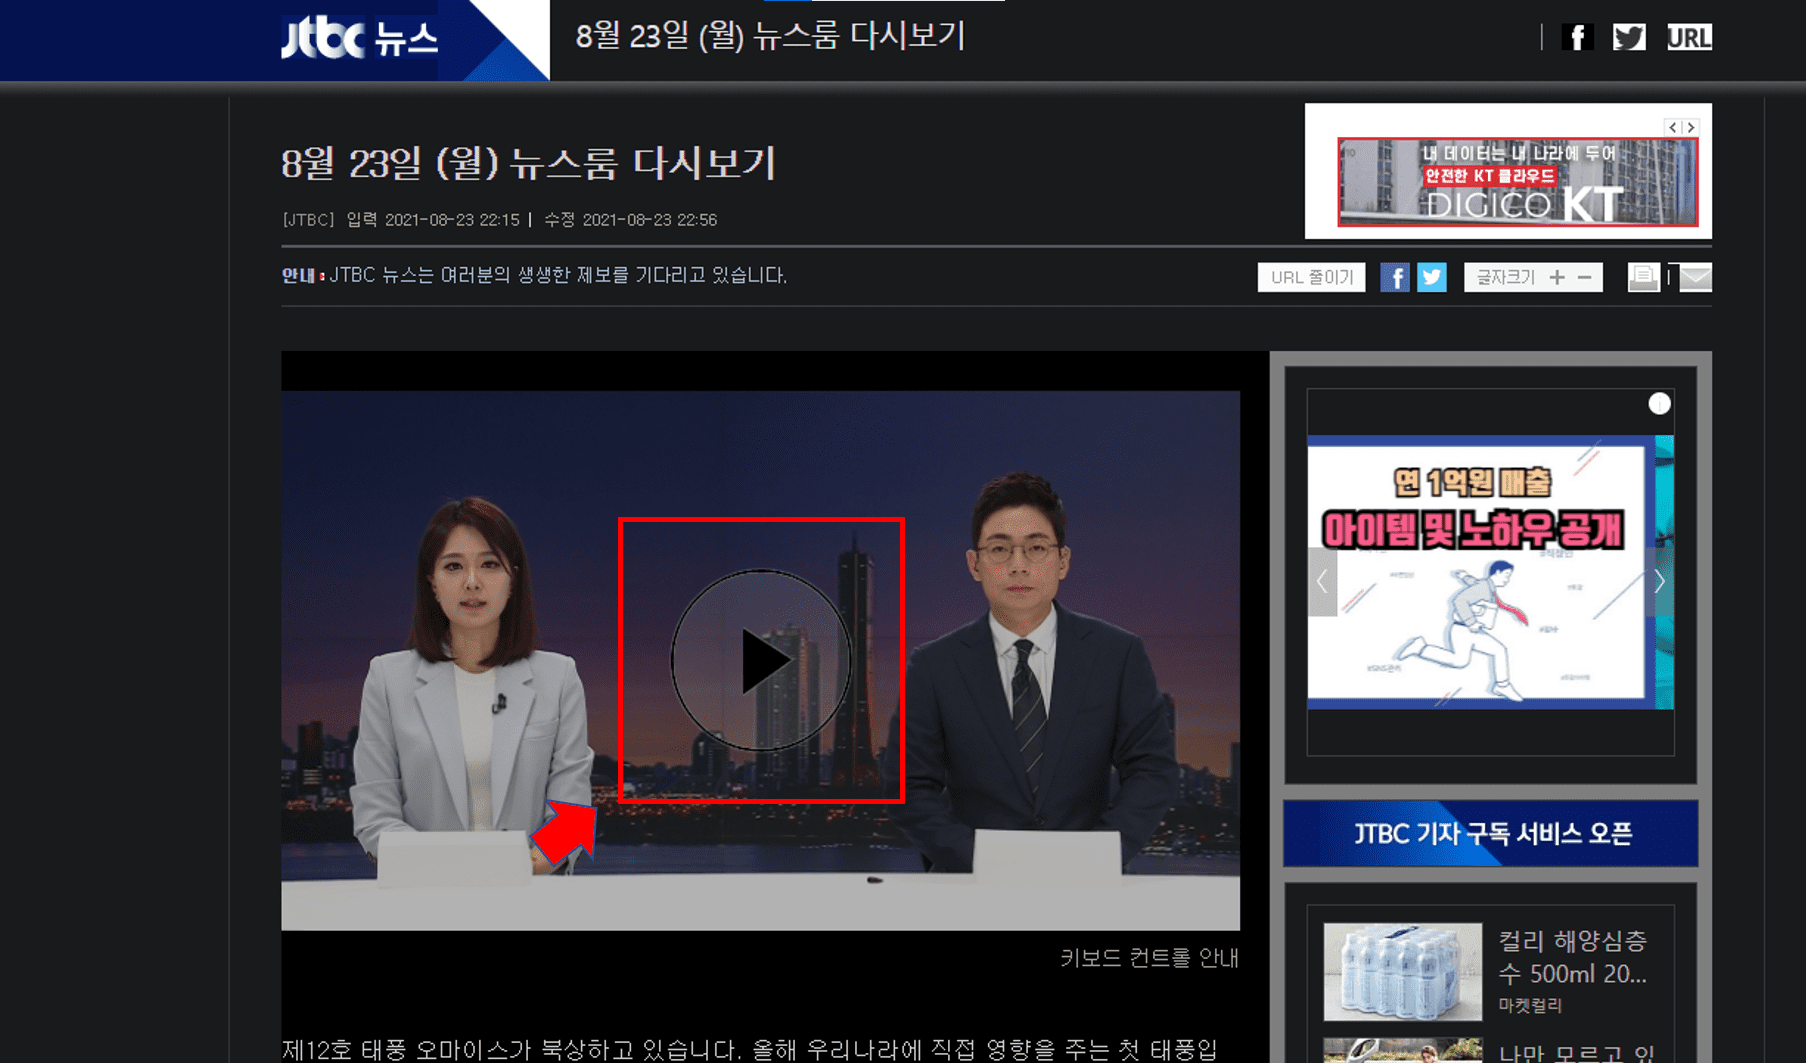Image resolution: width=1806 pixels, height=1063 pixels.
Task: Share via Facebook icon in top header
Action: point(1577,38)
